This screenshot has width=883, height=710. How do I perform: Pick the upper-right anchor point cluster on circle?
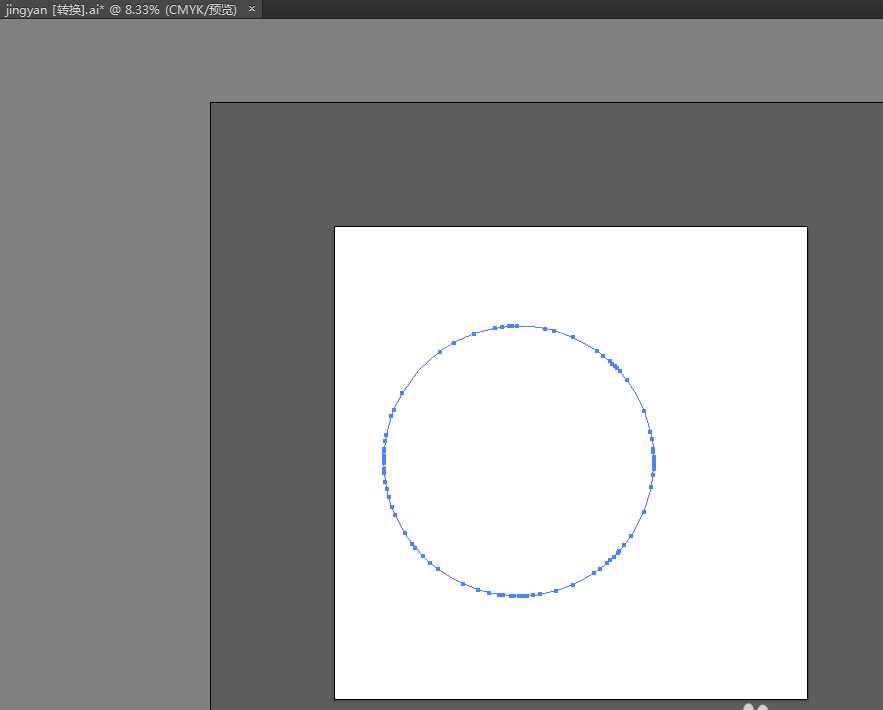point(614,365)
